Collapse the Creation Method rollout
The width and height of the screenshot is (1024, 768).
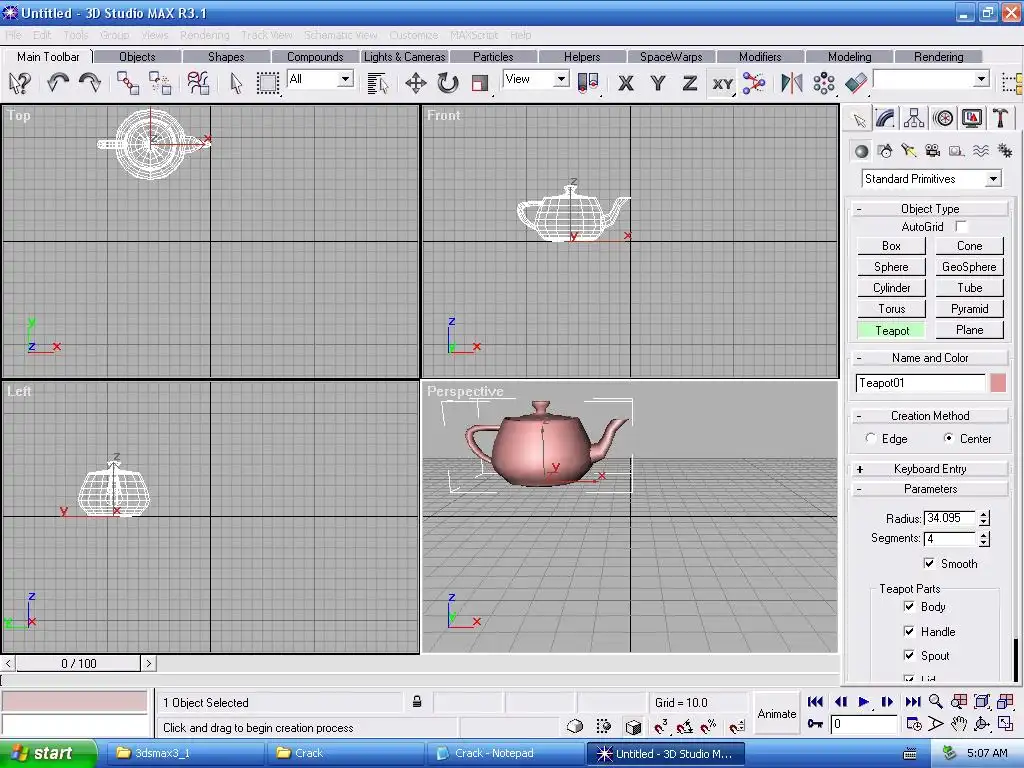930,416
